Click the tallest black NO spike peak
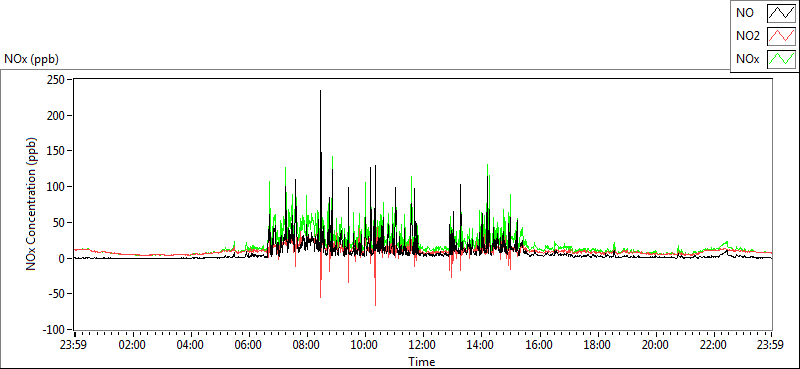This screenshot has height=369, width=800. (x=320, y=91)
